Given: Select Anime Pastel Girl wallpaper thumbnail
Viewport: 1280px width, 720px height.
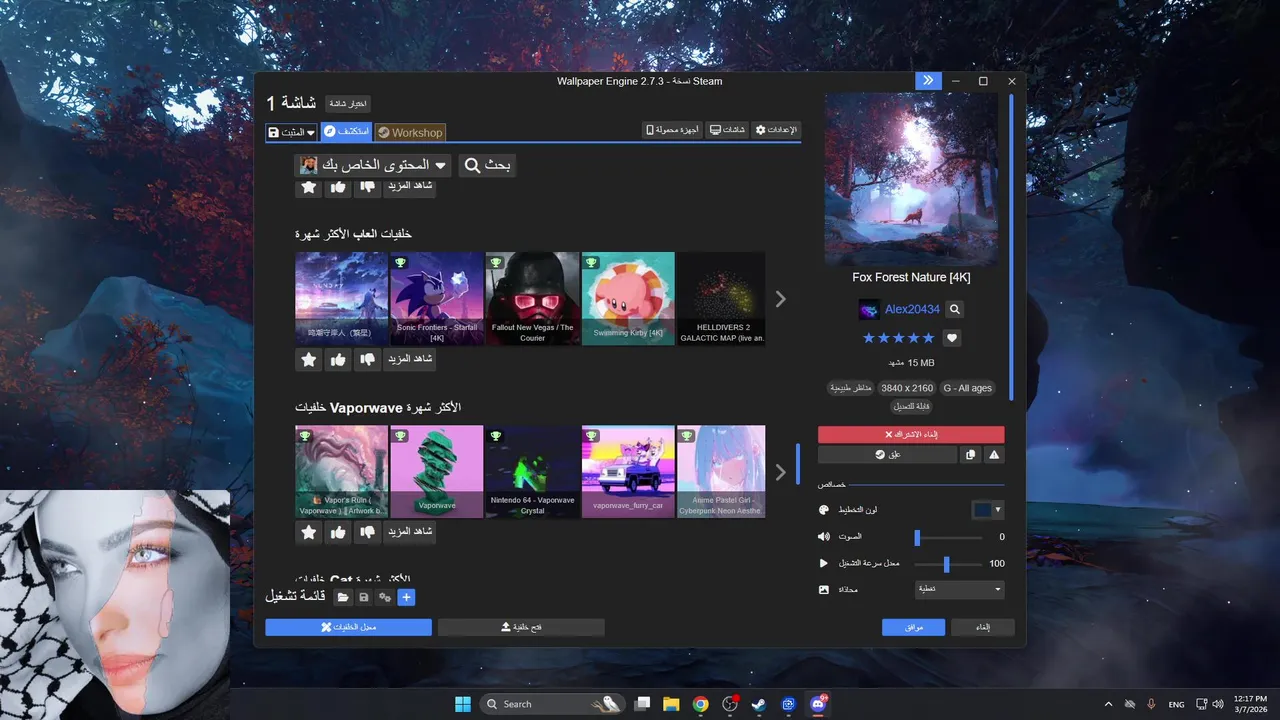Looking at the screenshot, I should [722, 471].
